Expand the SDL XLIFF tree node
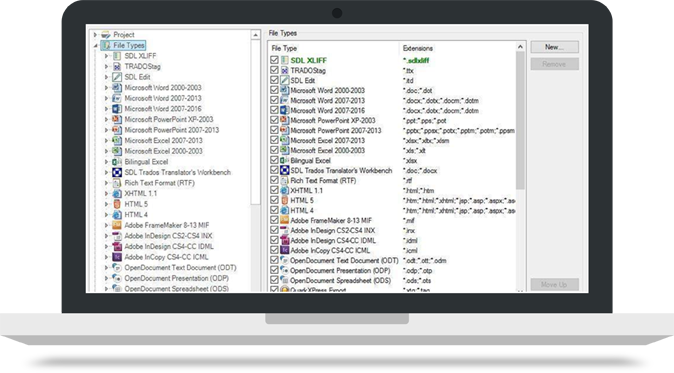674x373 pixels. [x=106, y=56]
